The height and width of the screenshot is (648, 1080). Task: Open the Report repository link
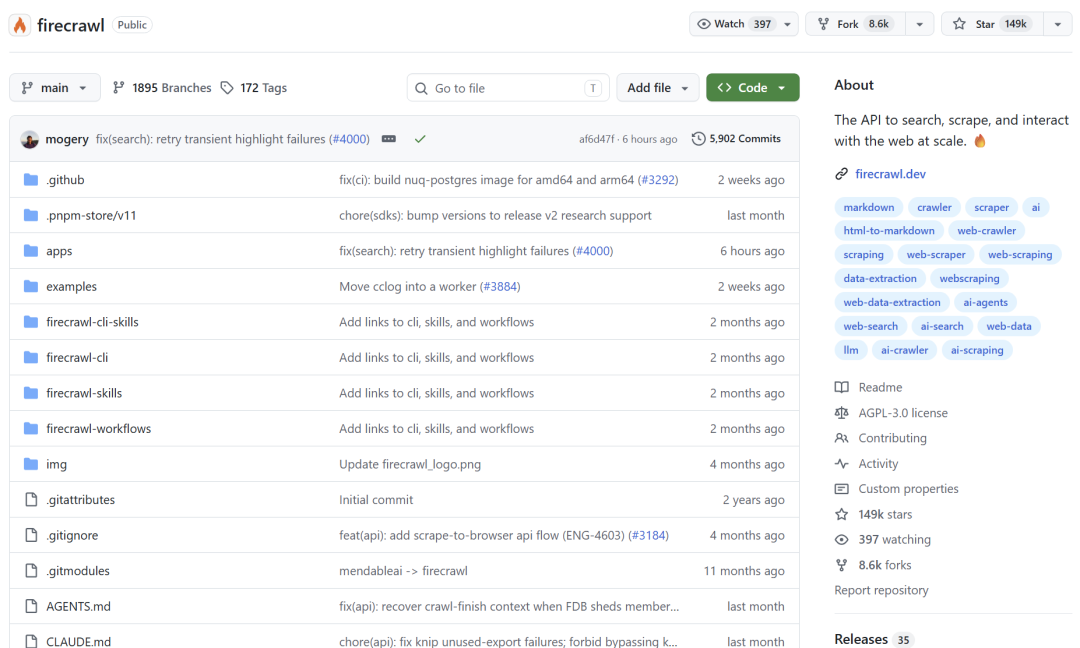(x=881, y=590)
